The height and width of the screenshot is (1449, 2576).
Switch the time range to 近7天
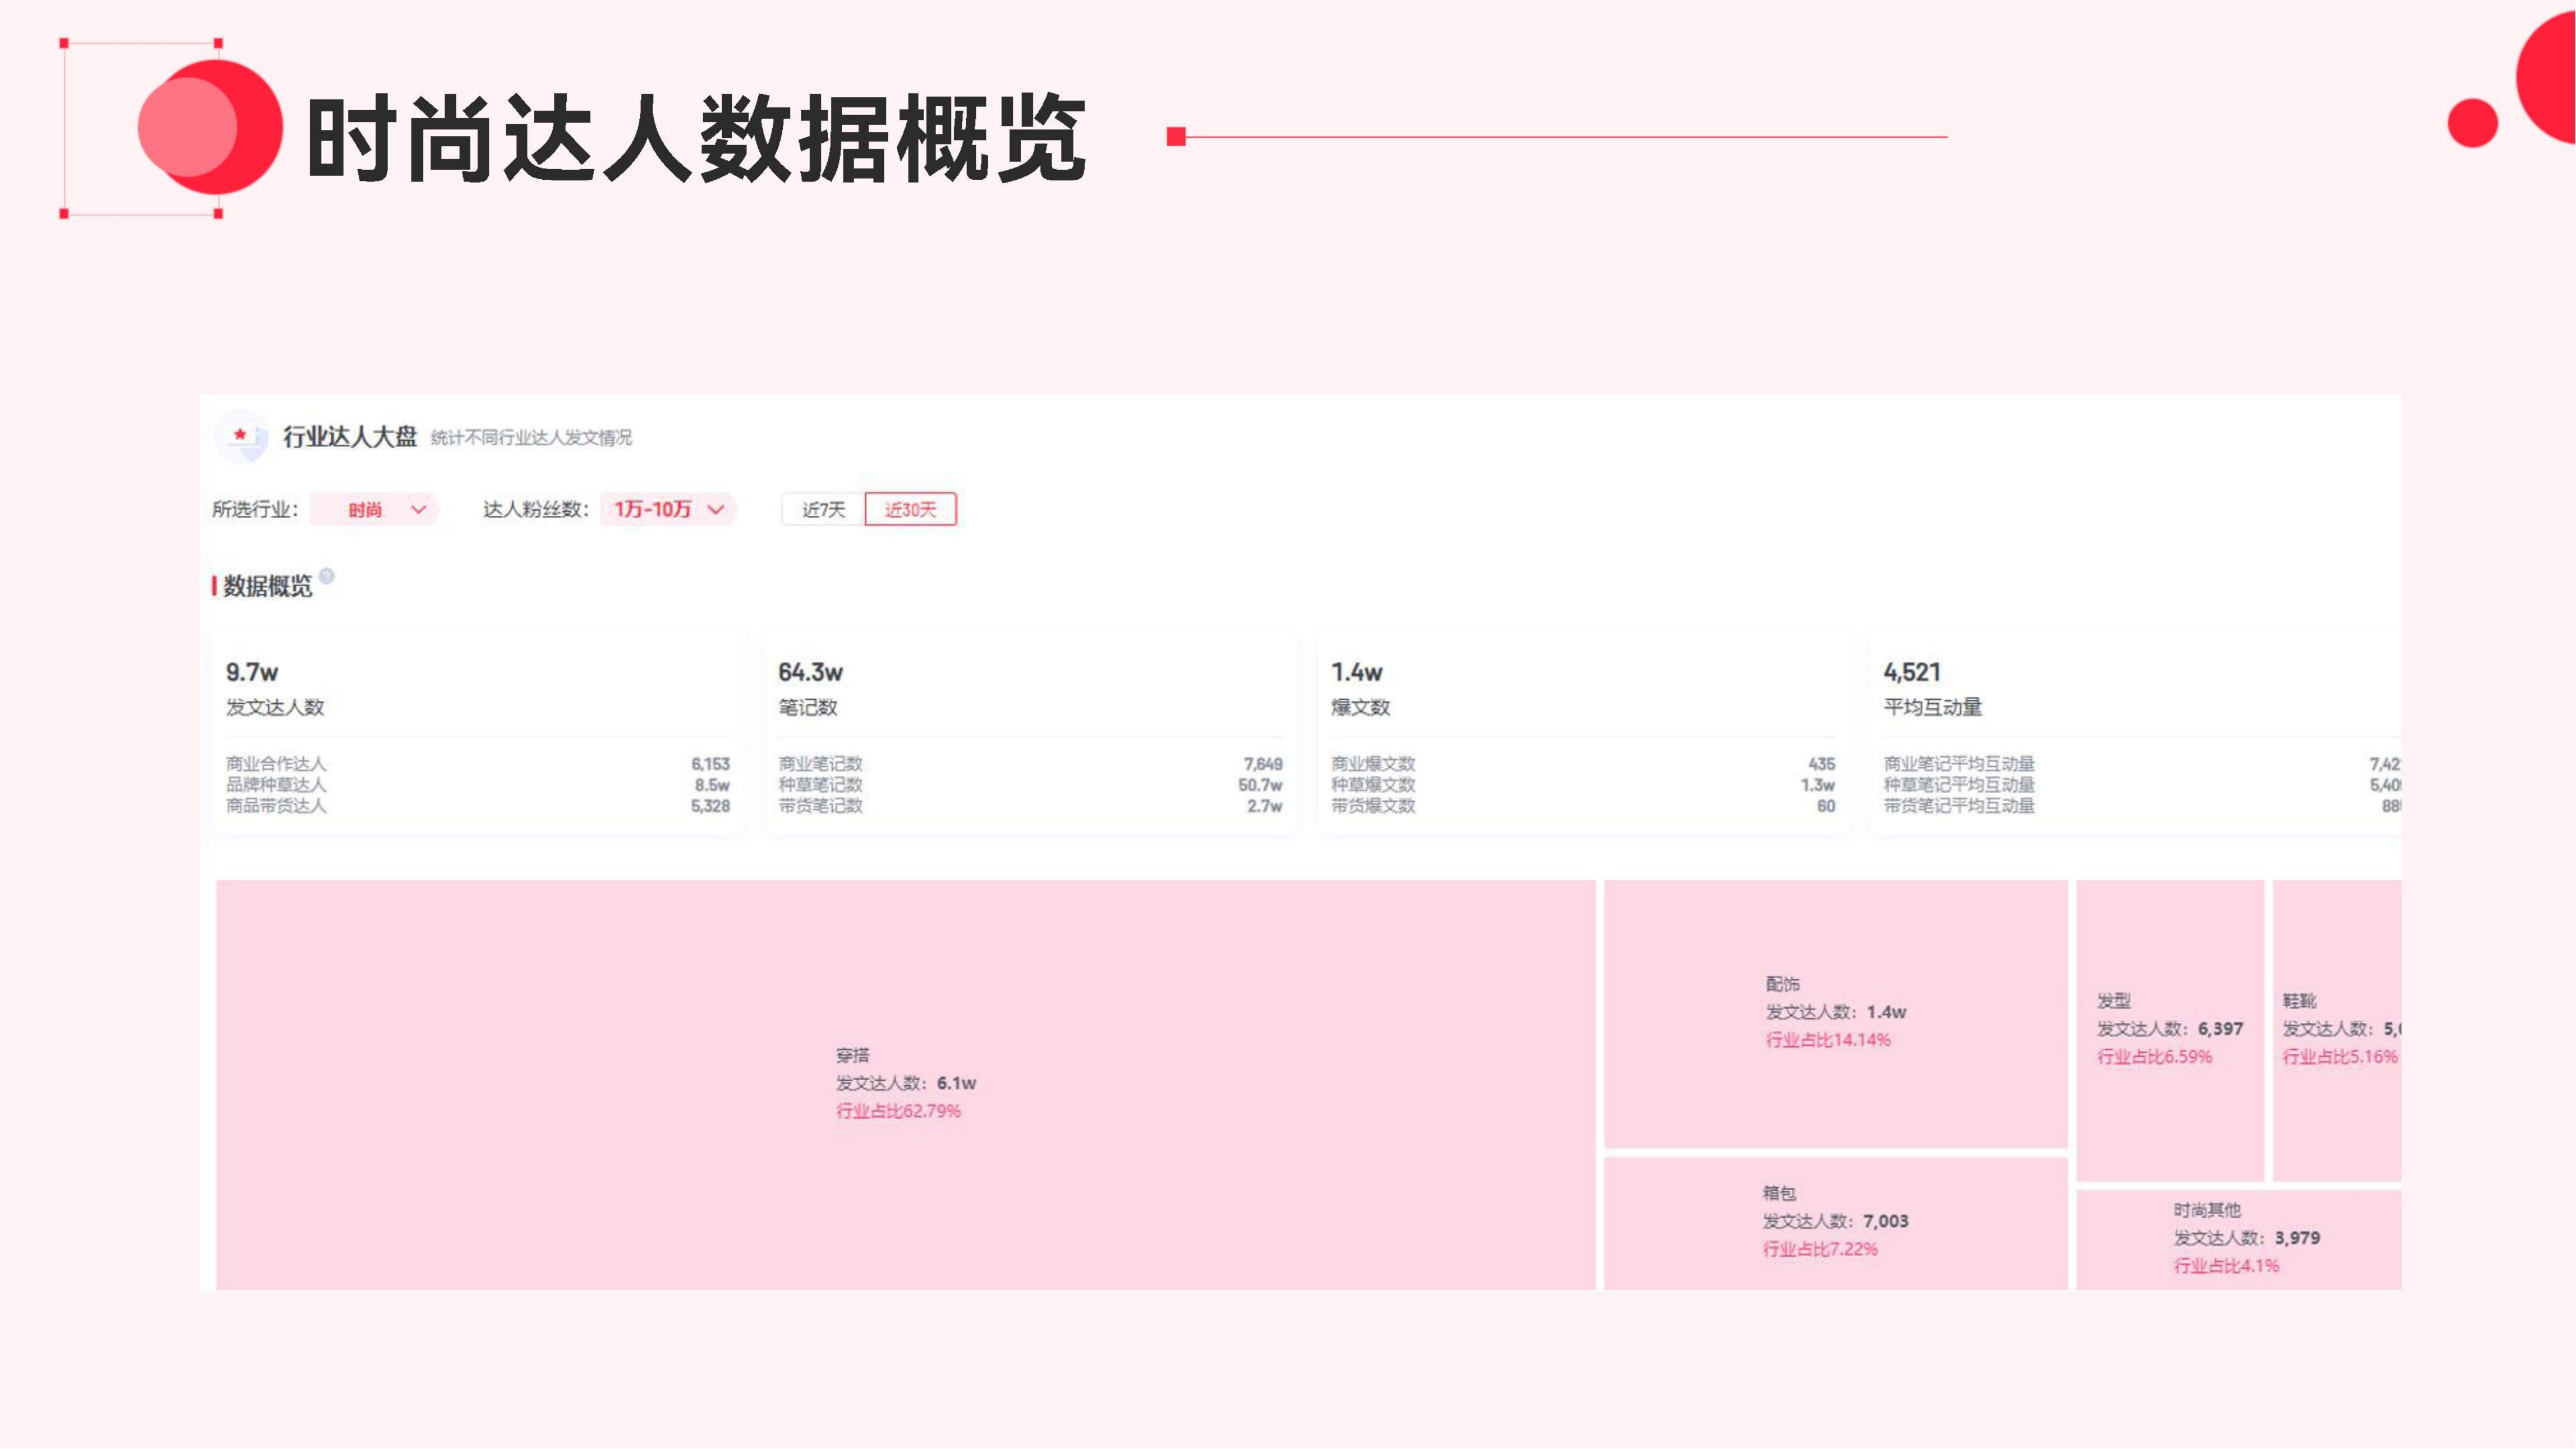[823, 509]
